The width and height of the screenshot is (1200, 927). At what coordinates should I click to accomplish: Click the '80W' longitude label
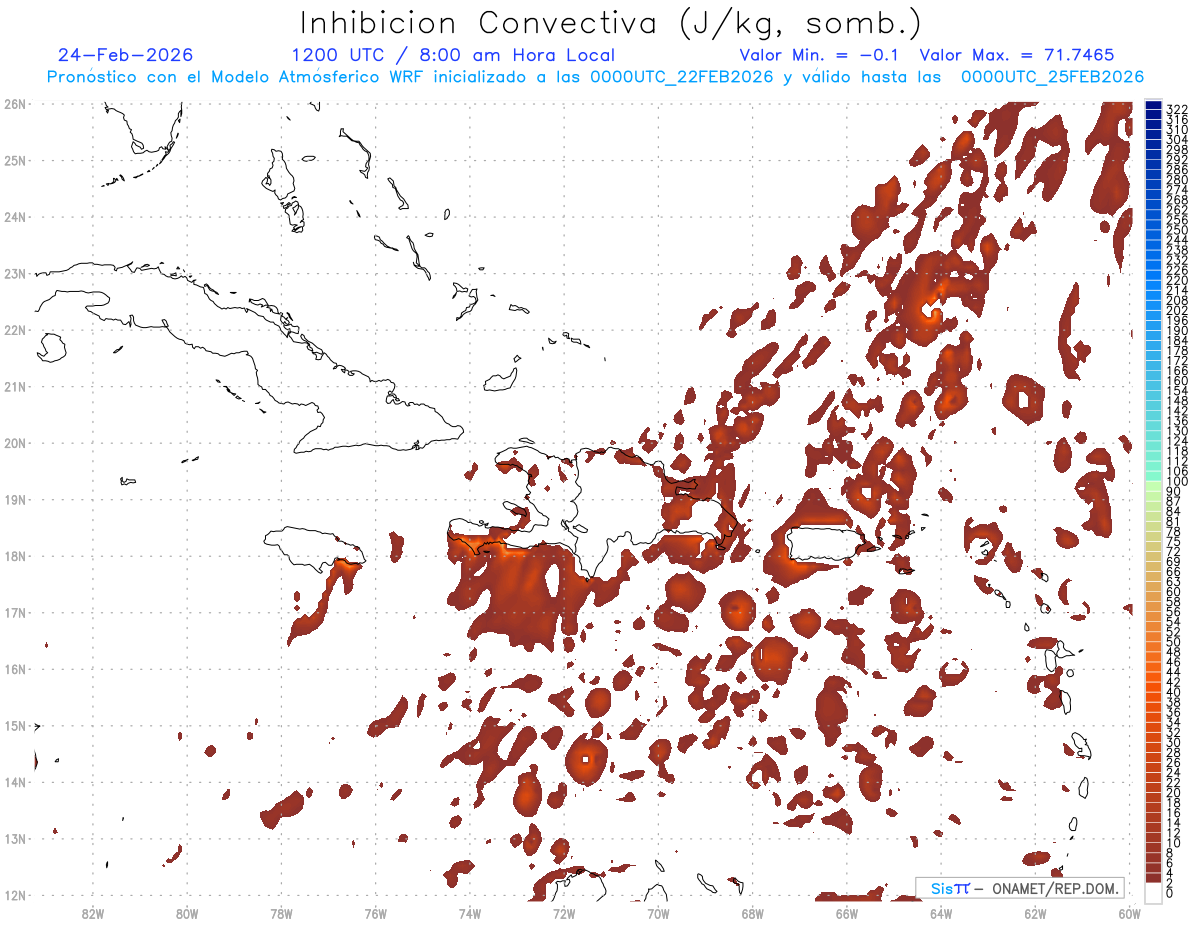coord(186,913)
